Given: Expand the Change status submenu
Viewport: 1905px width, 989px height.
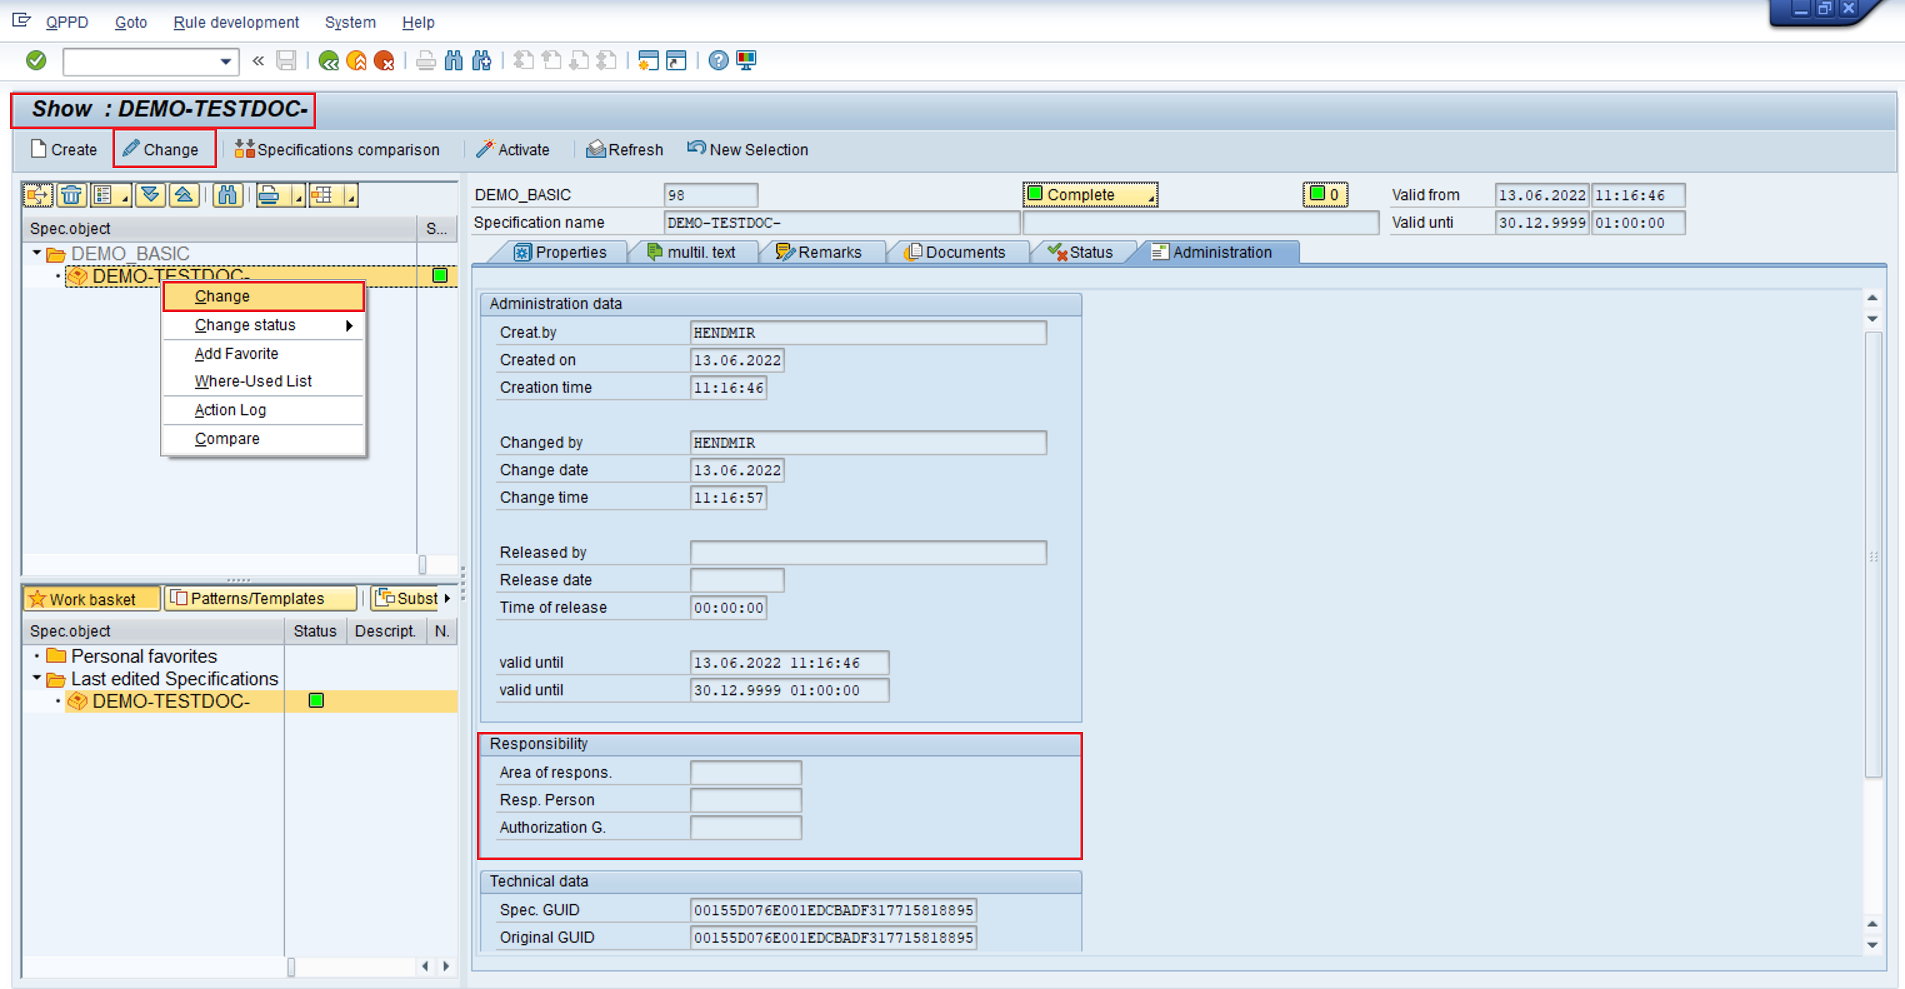Looking at the screenshot, I should [x=349, y=326].
